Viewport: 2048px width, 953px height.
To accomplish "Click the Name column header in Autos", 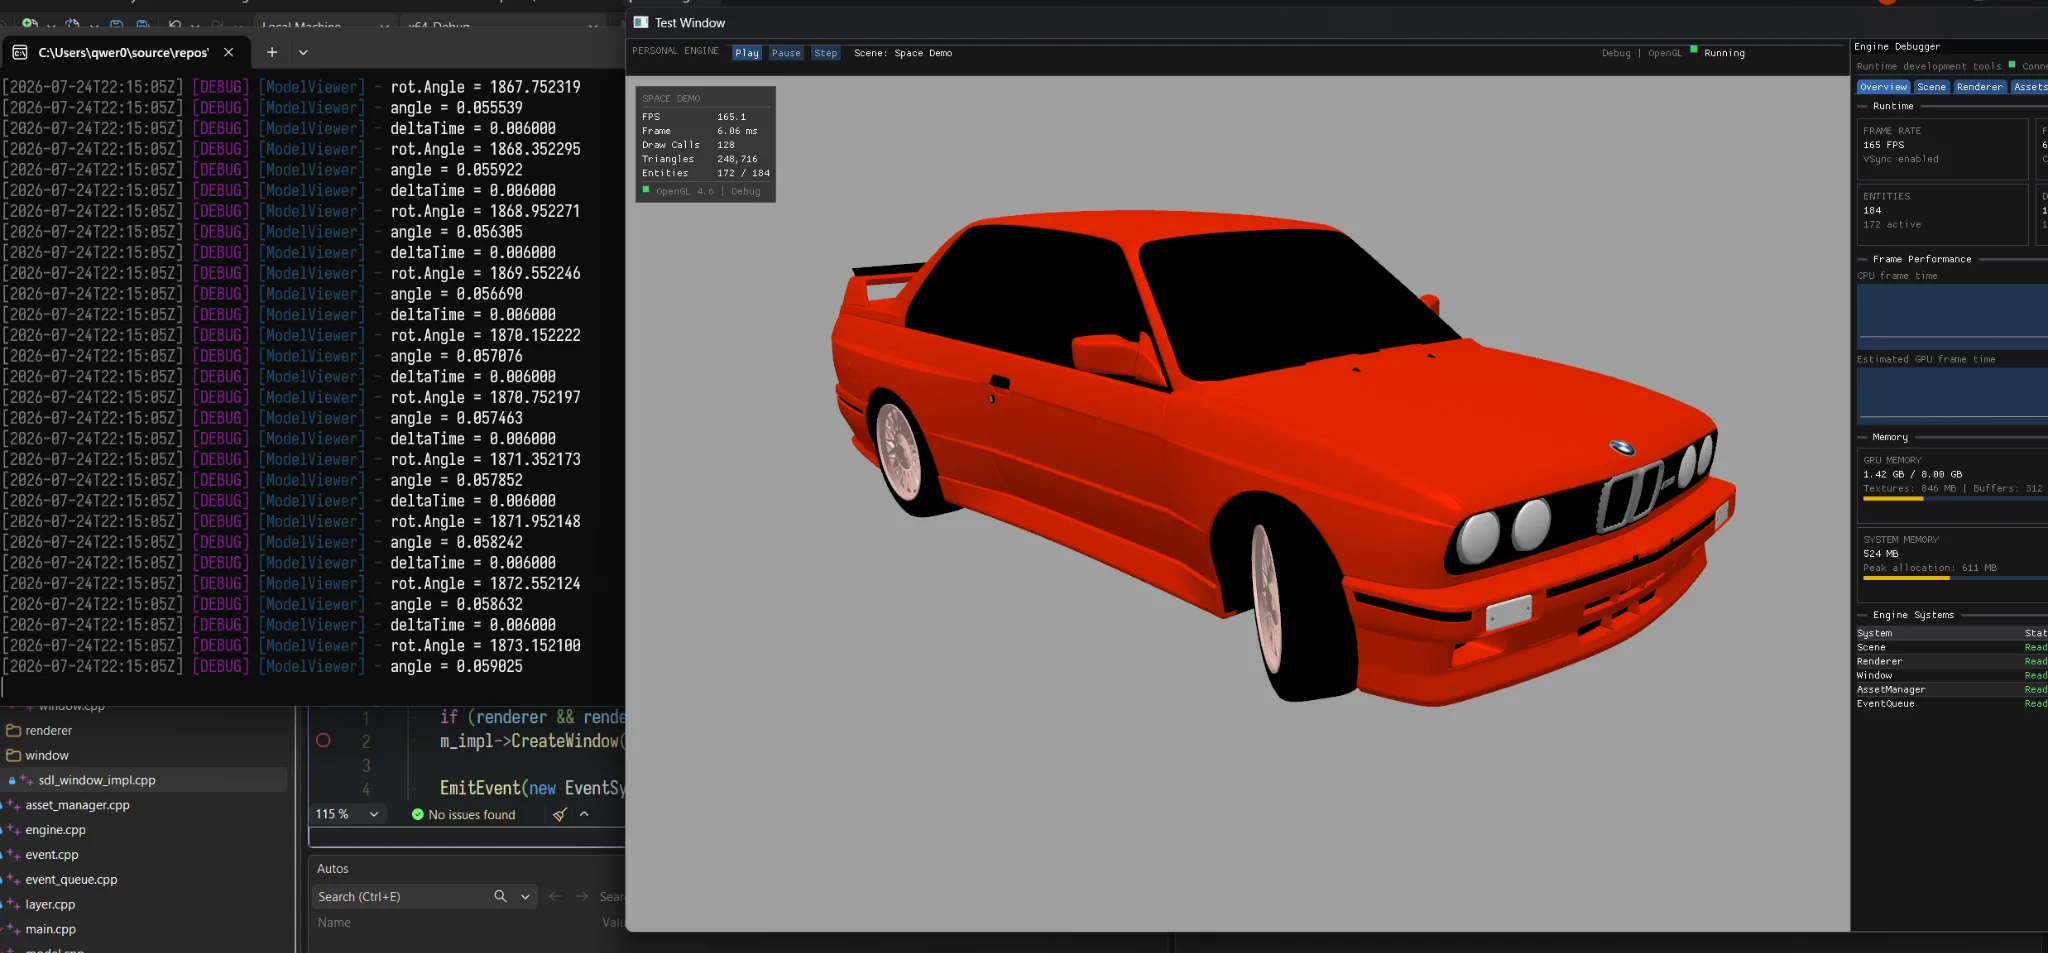I will (x=334, y=922).
